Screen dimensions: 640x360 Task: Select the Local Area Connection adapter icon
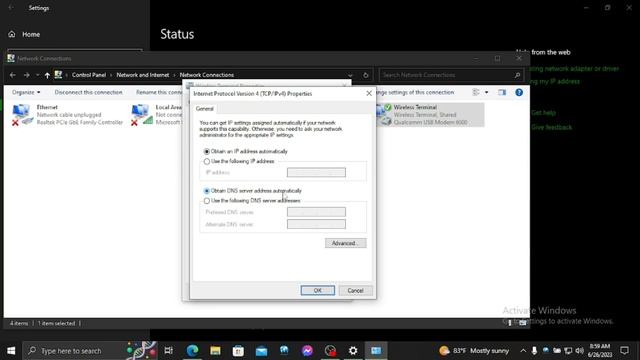pyautogui.click(x=141, y=115)
